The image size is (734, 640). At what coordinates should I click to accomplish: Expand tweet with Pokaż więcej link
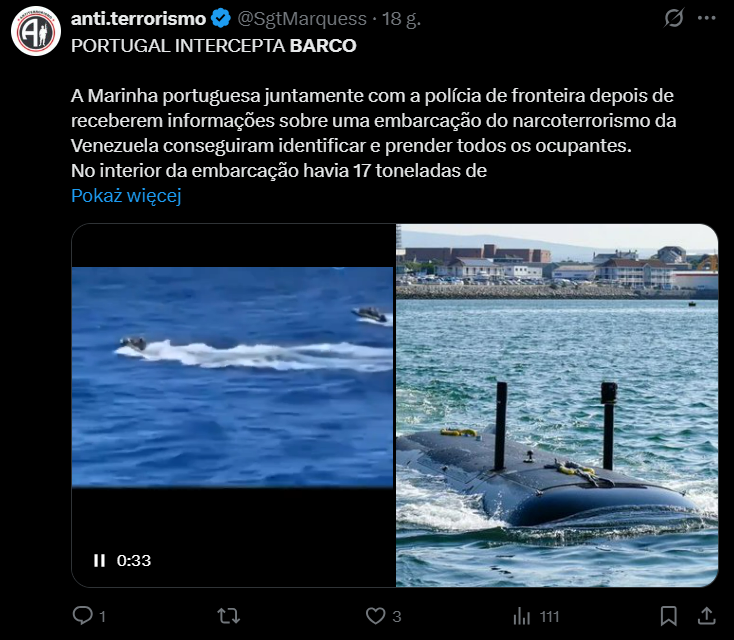pos(126,196)
